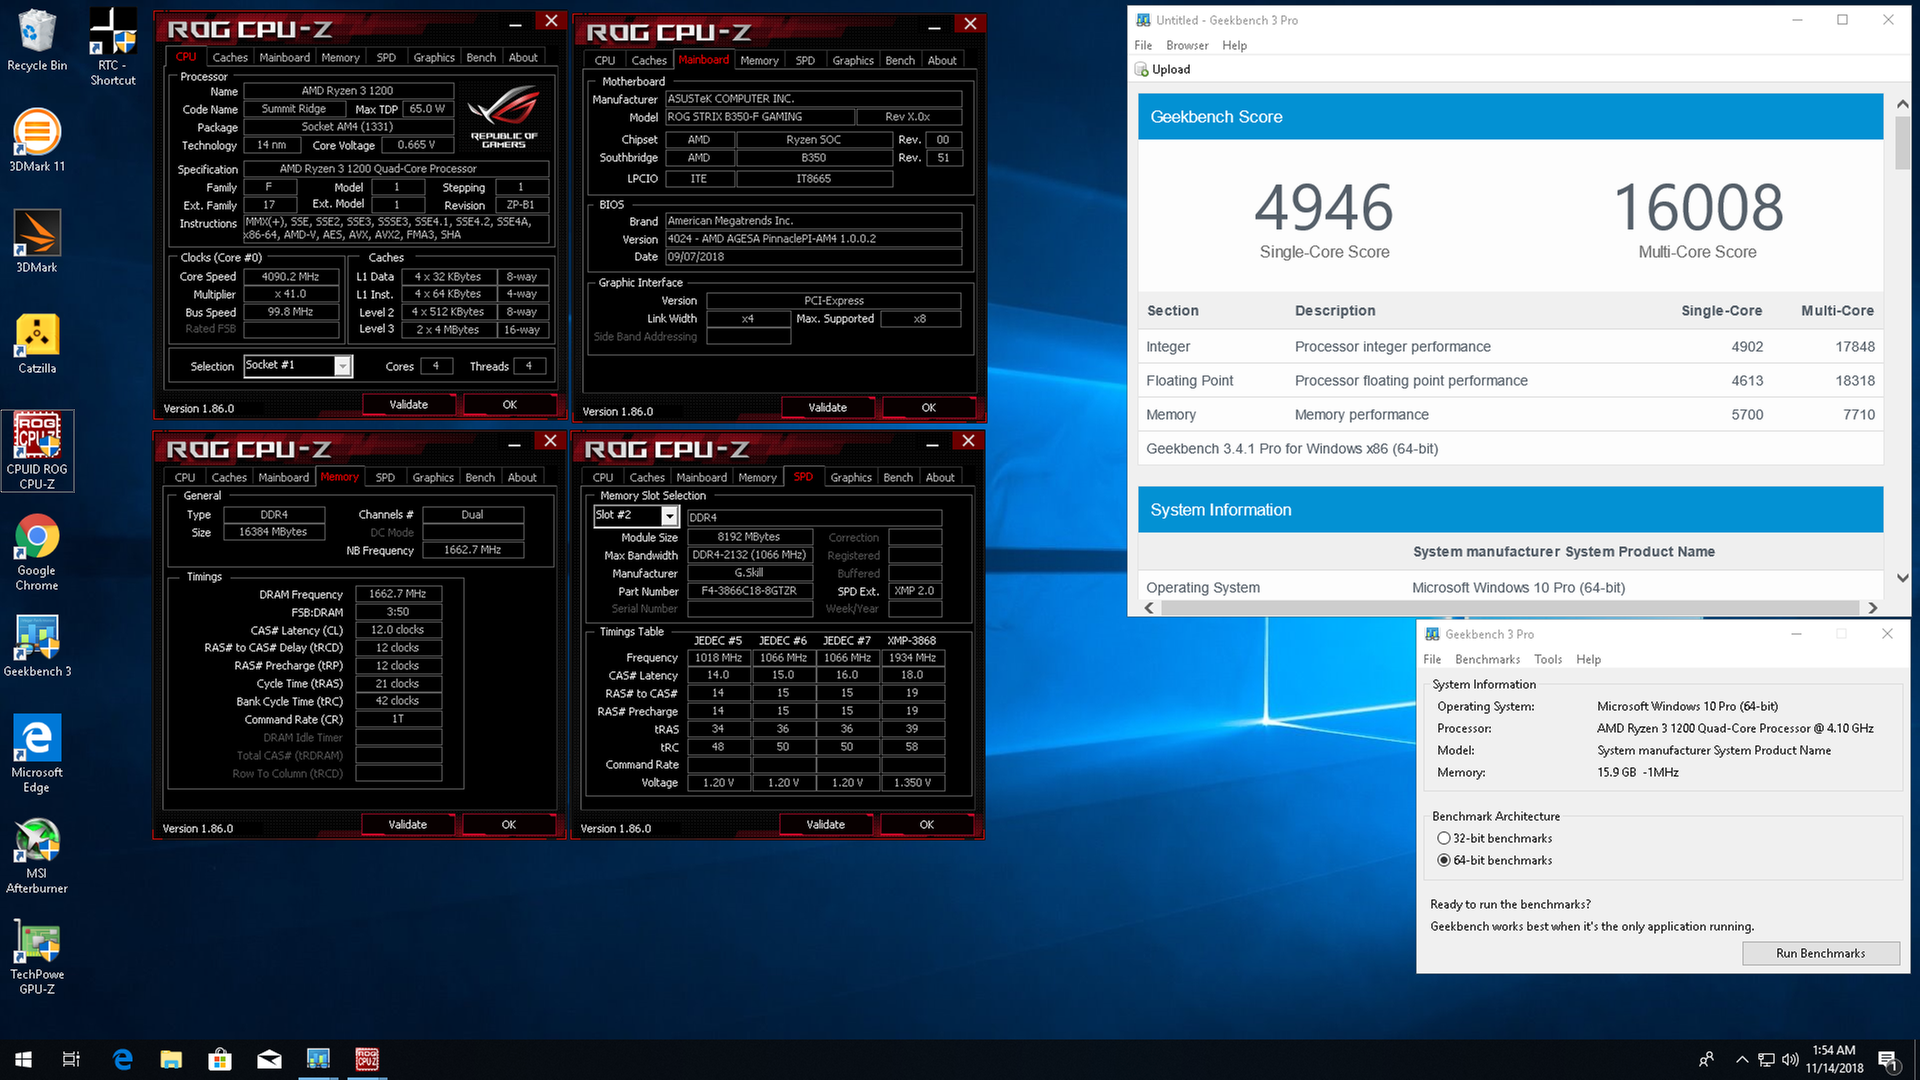Open Edge from the taskbar
1920x1080 pixels.
[x=122, y=1059]
